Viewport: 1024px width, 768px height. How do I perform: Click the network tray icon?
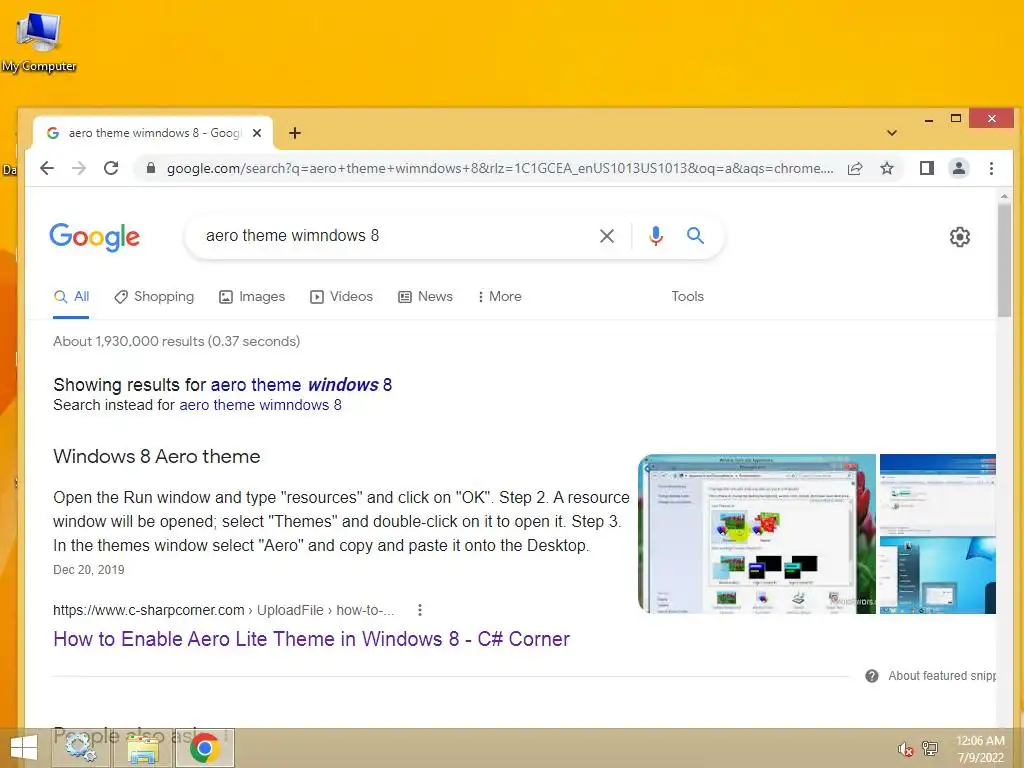(x=930, y=748)
